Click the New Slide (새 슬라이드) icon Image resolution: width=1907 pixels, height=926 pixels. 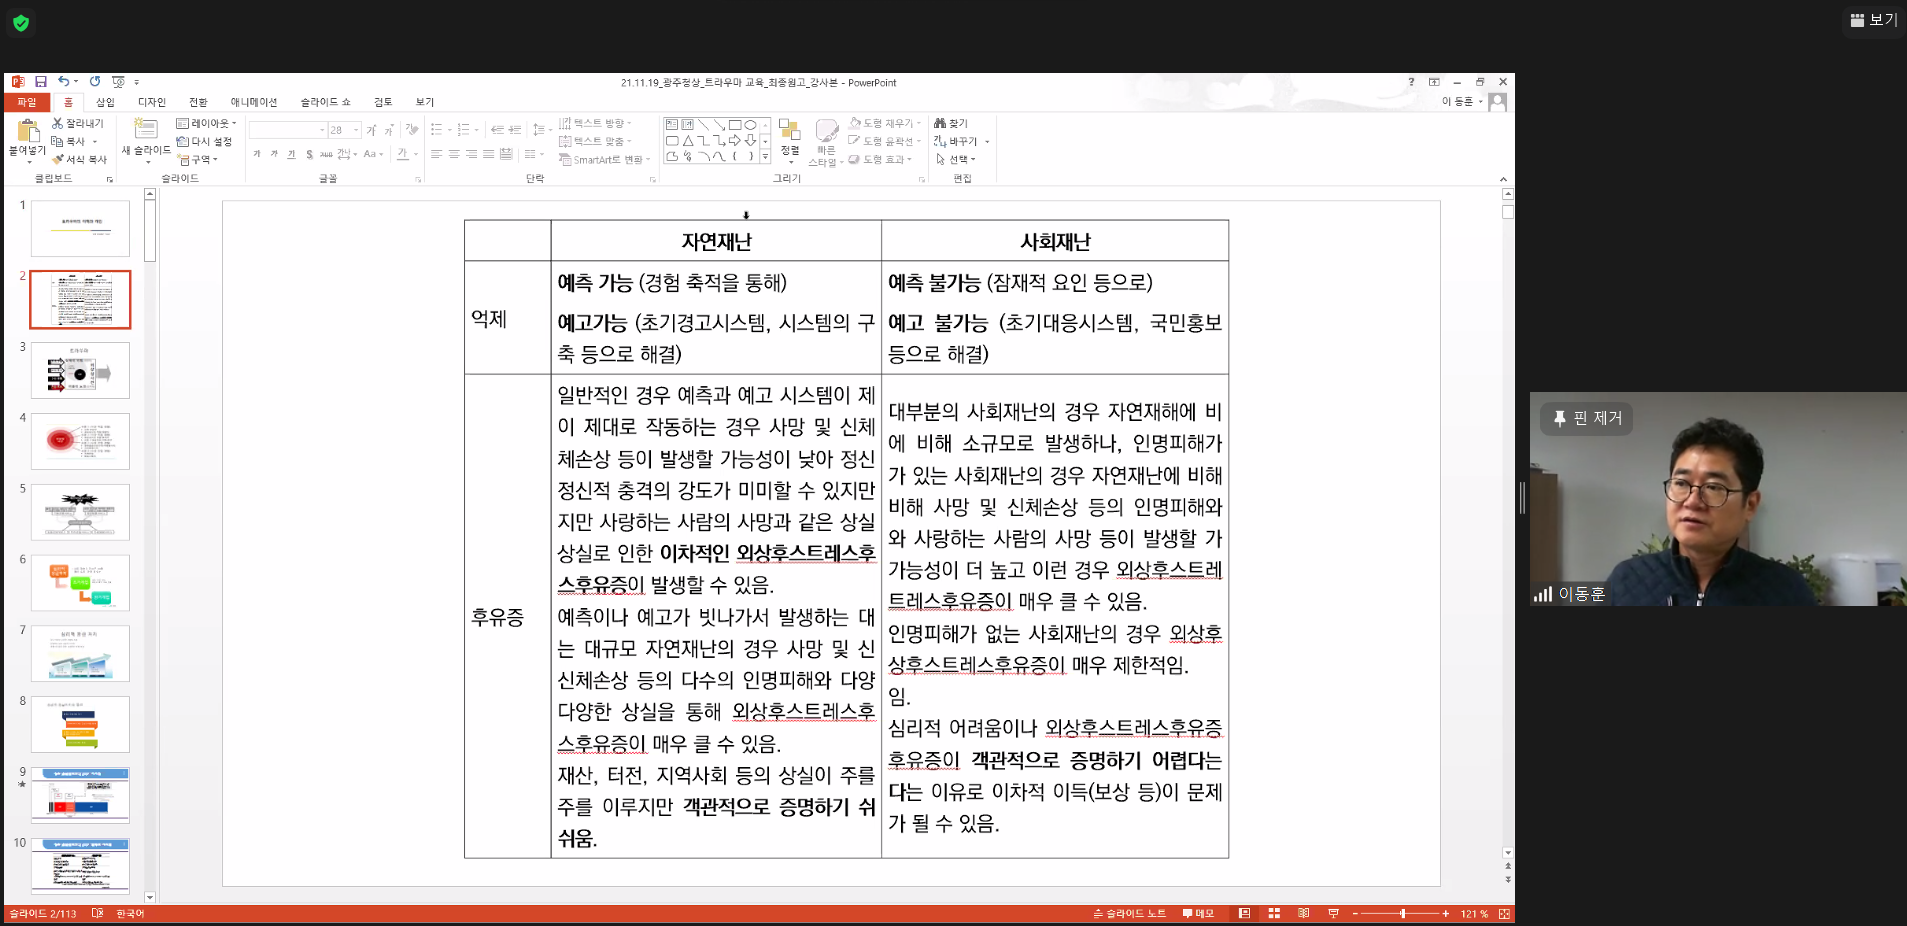145,129
